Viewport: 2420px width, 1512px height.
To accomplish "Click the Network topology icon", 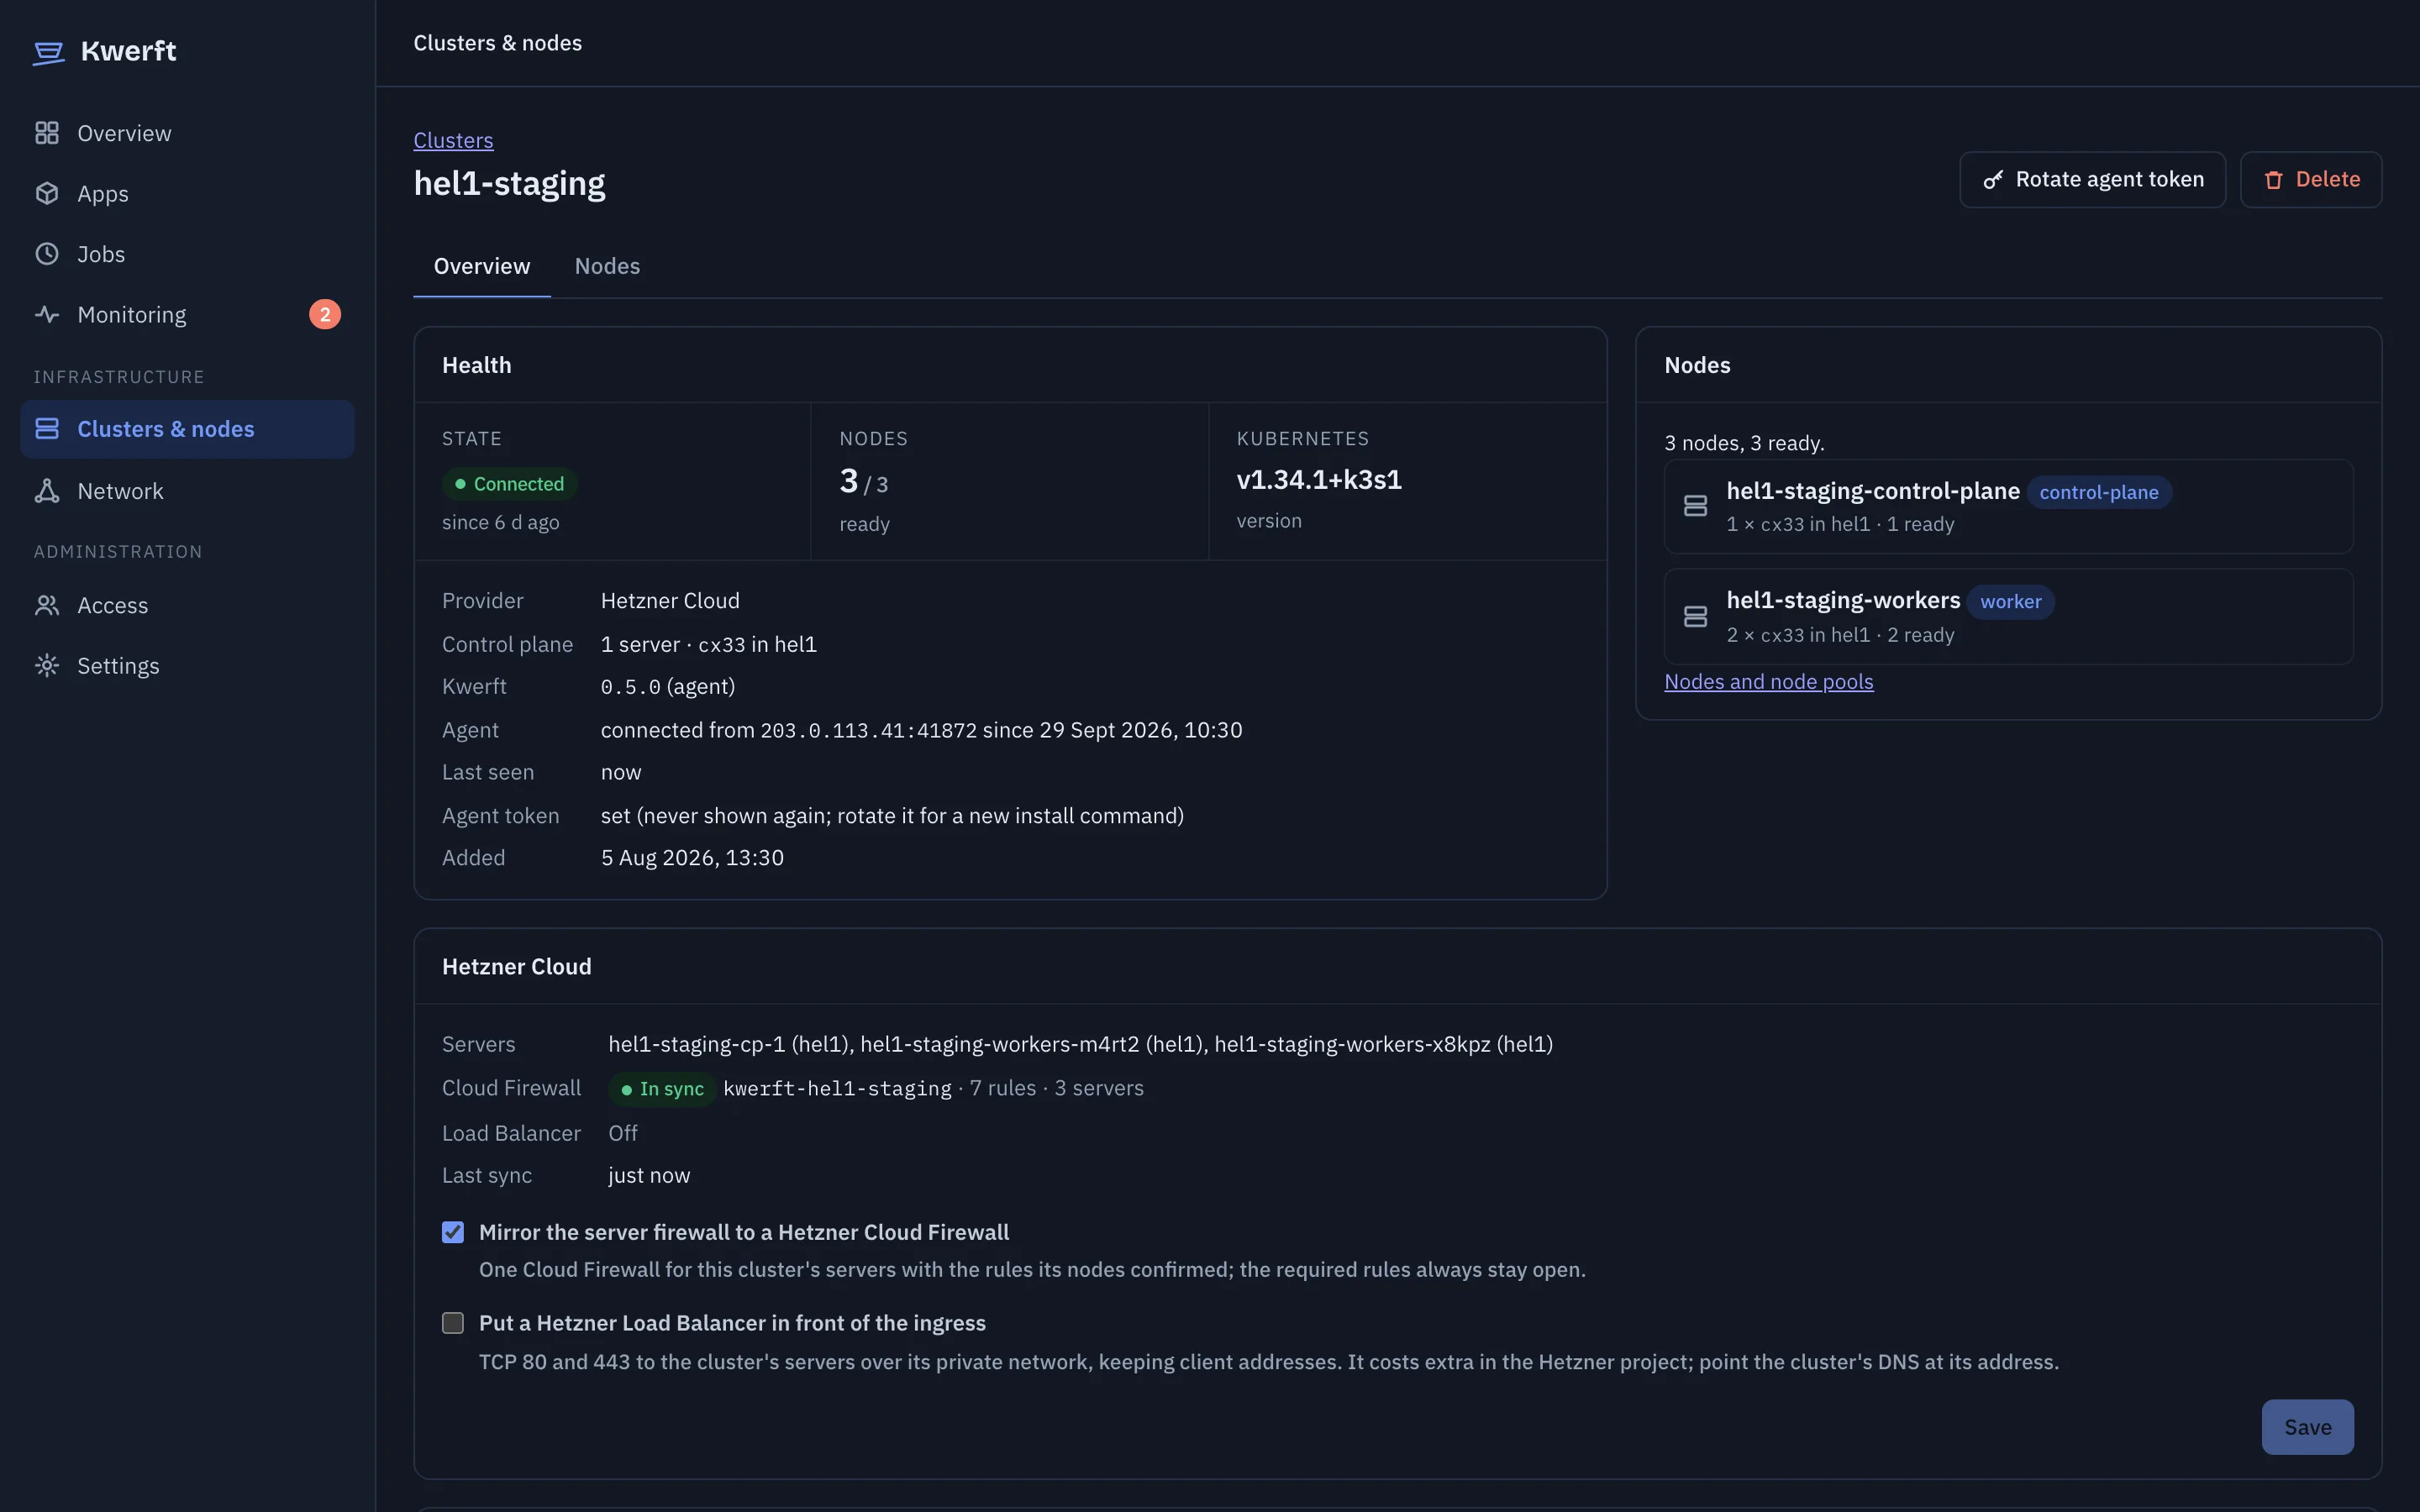I will coord(47,491).
